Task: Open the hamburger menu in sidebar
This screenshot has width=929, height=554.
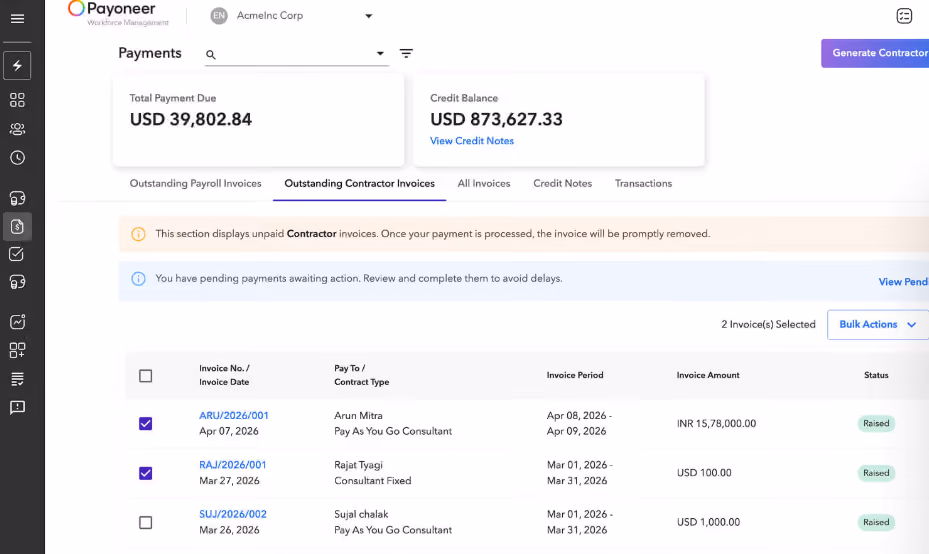Action: (17, 18)
